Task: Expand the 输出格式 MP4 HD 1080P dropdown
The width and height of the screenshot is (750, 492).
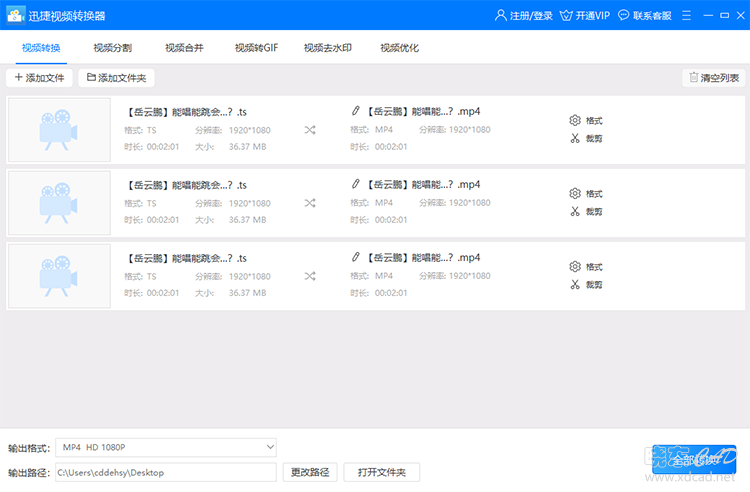Action: (x=166, y=448)
